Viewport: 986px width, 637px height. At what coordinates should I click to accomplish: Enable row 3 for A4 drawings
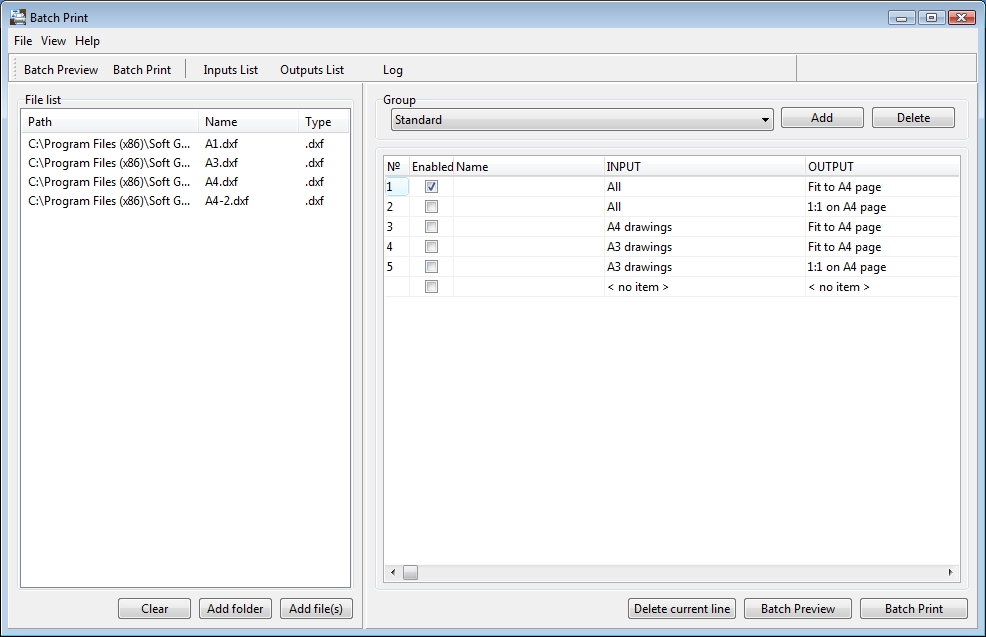pyautogui.click(x=431, y=227)
